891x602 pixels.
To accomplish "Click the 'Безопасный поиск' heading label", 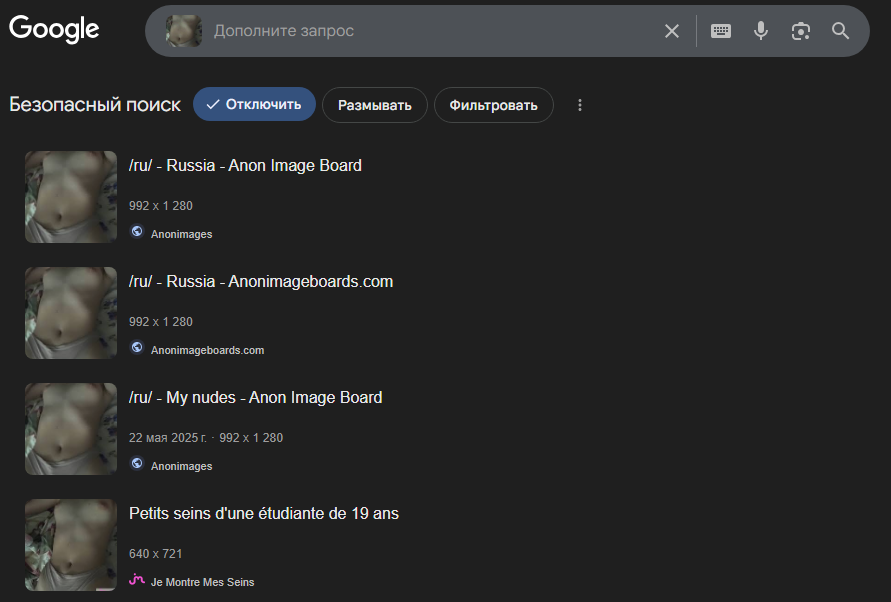I will pyautogui.click(x=95, y=105).
